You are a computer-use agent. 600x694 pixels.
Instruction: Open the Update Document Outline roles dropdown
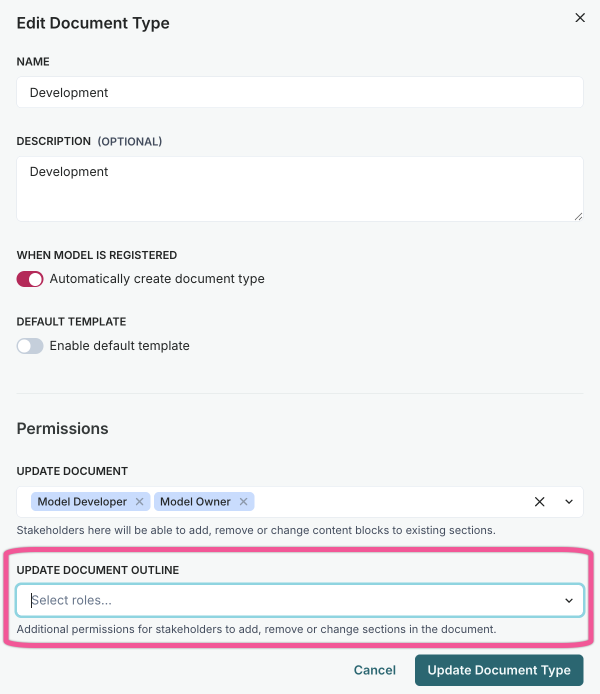(x=569, y=601)
